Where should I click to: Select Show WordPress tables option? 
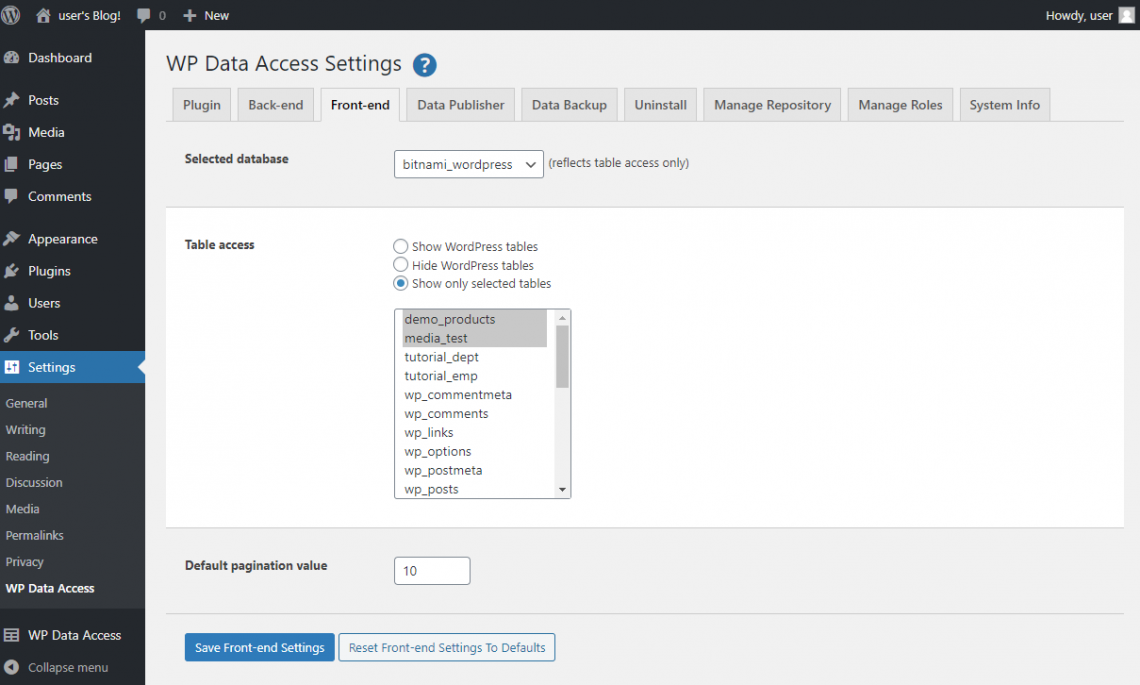pyautogui.click(x=400, y=246)
